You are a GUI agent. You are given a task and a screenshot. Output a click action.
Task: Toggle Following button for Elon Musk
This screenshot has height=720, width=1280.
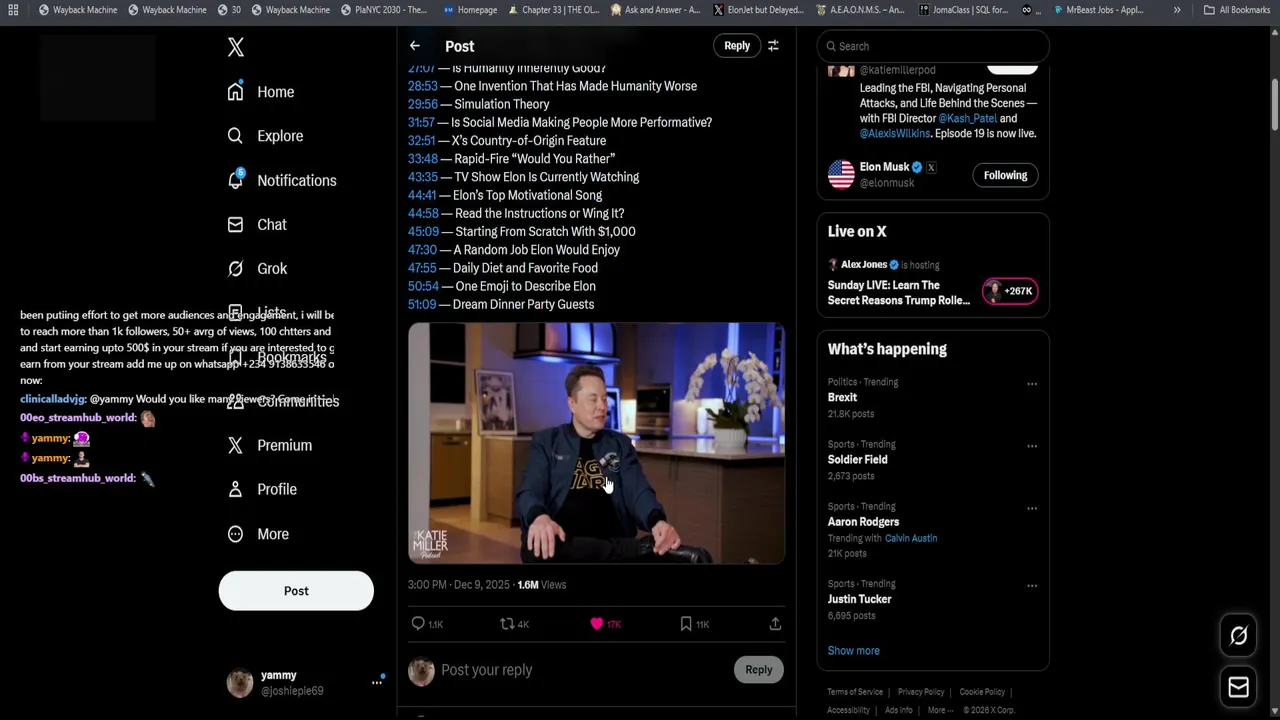(x=1005, y=175)
